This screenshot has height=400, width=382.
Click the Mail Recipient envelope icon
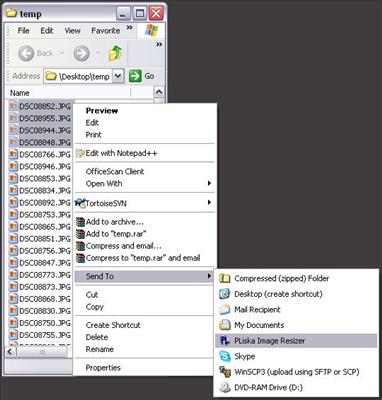225,309
